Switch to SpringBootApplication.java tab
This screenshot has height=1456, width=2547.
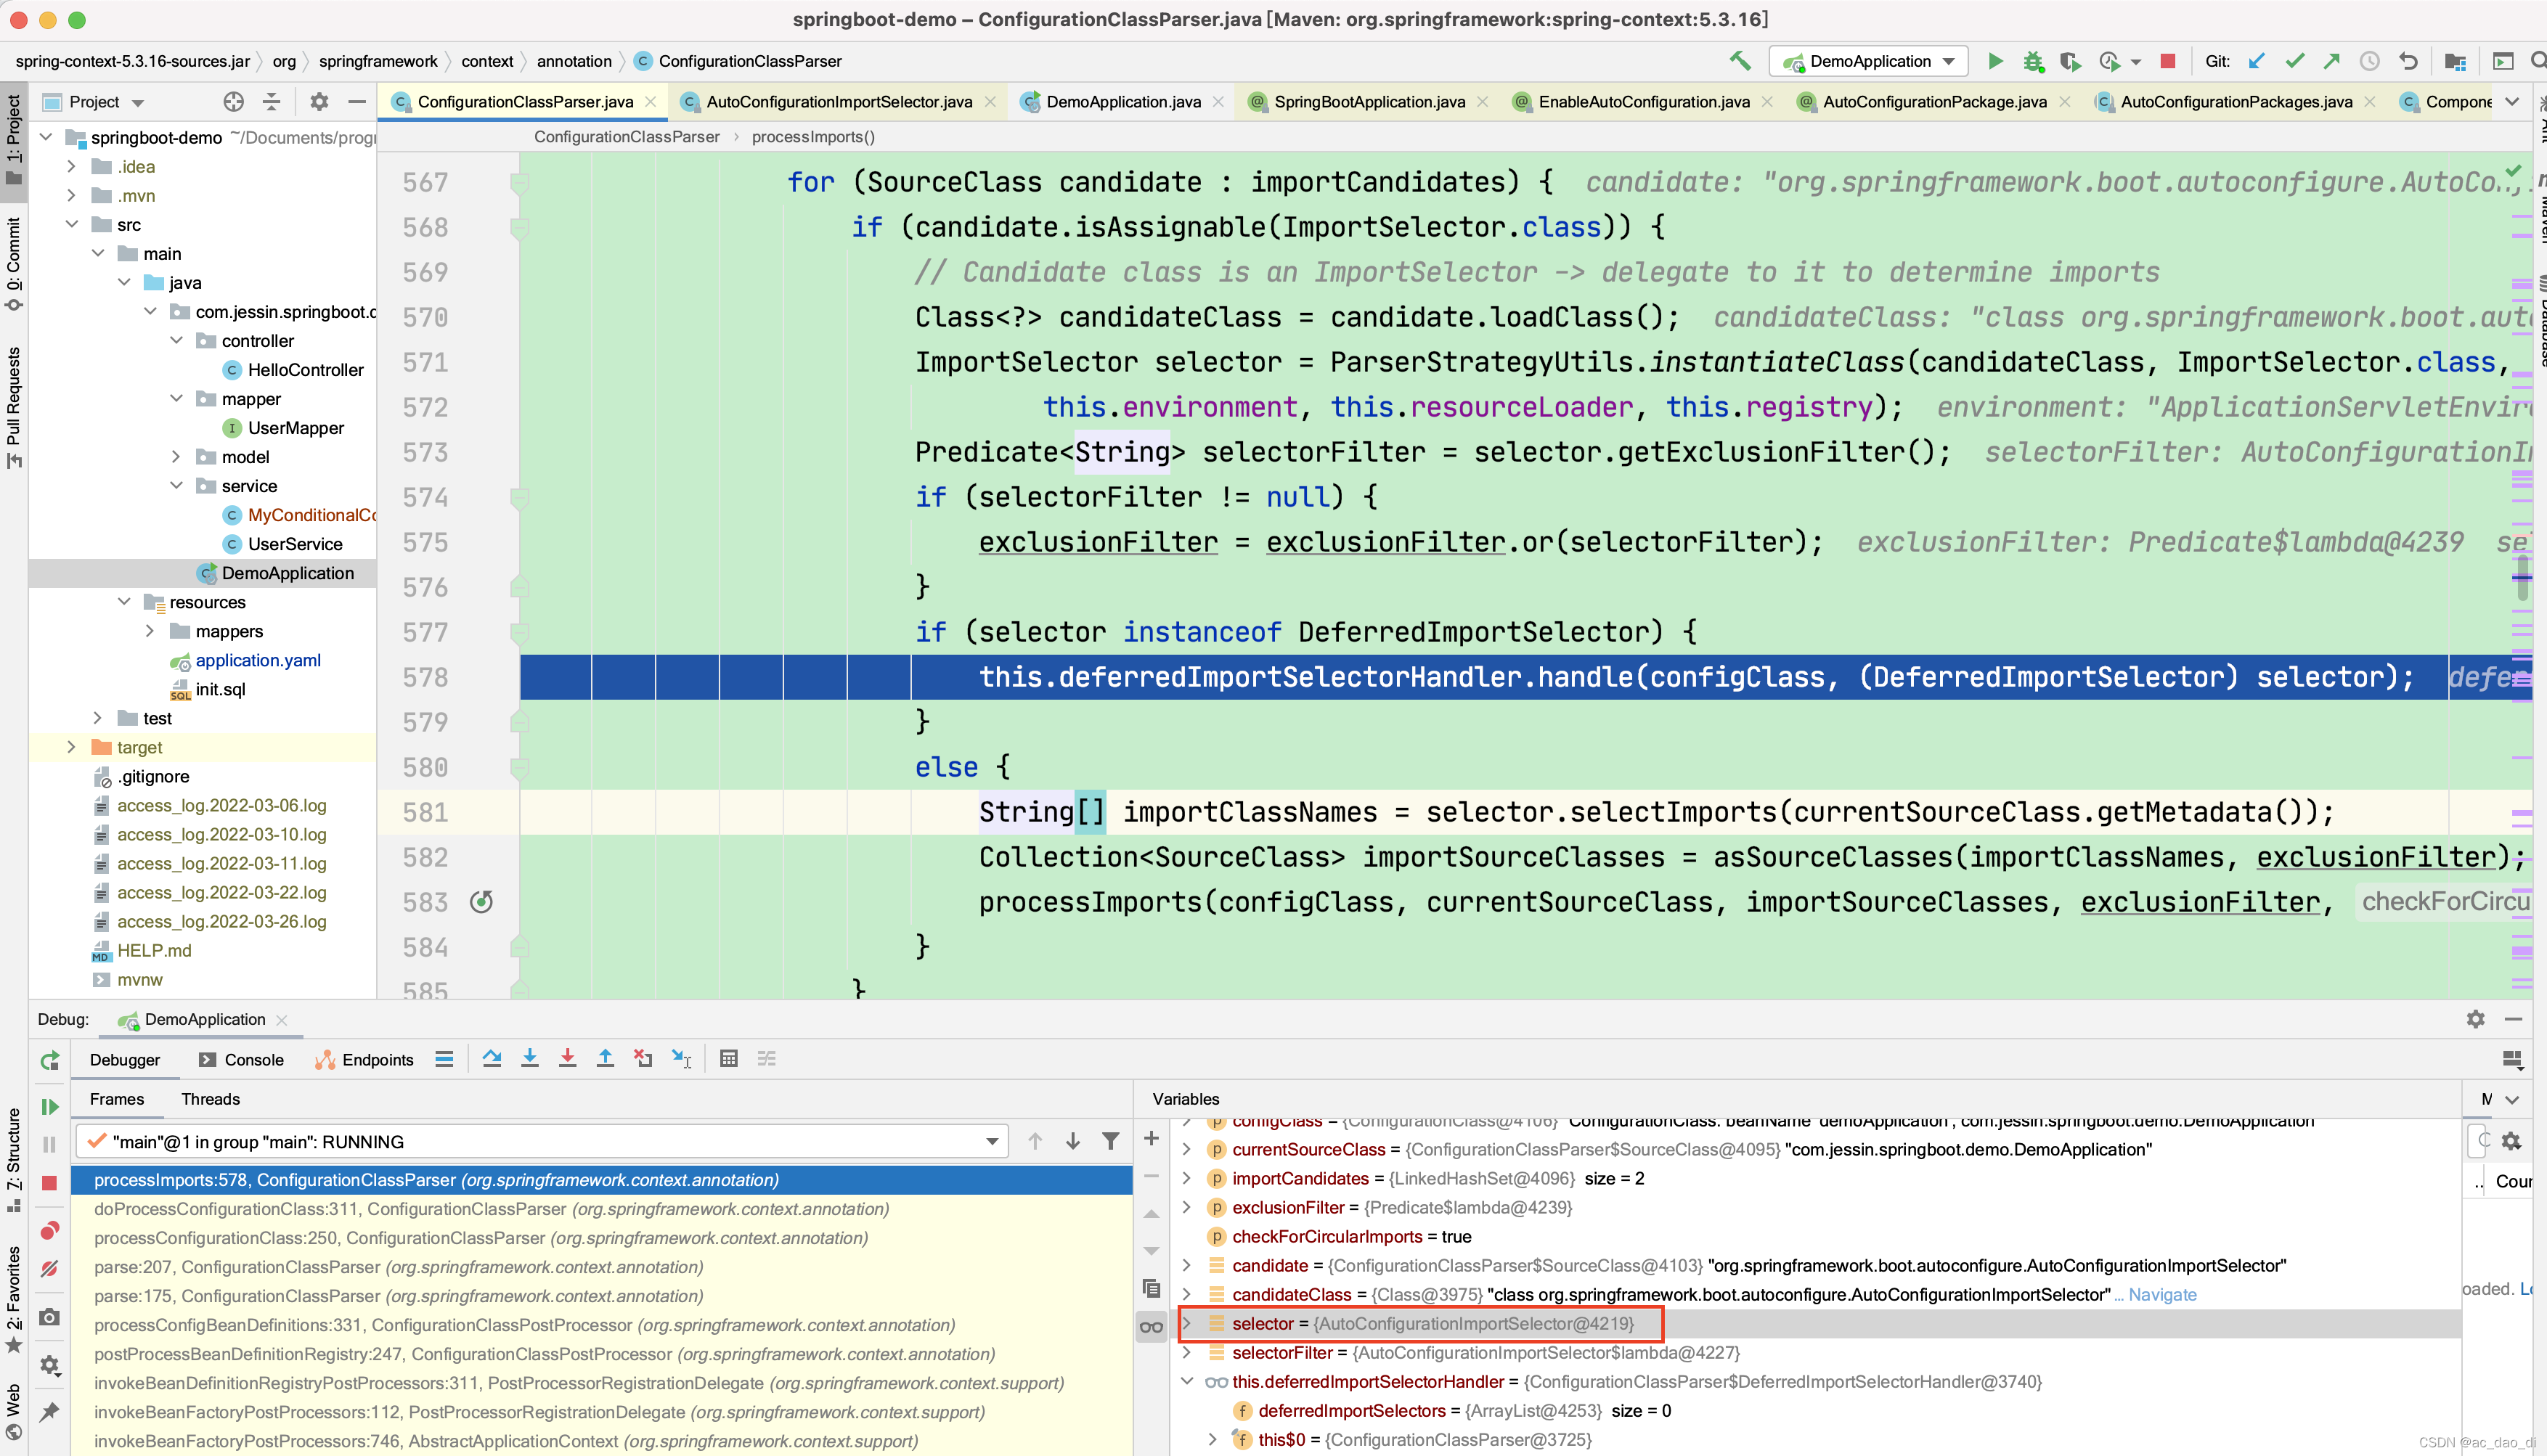coord(1369,102)
